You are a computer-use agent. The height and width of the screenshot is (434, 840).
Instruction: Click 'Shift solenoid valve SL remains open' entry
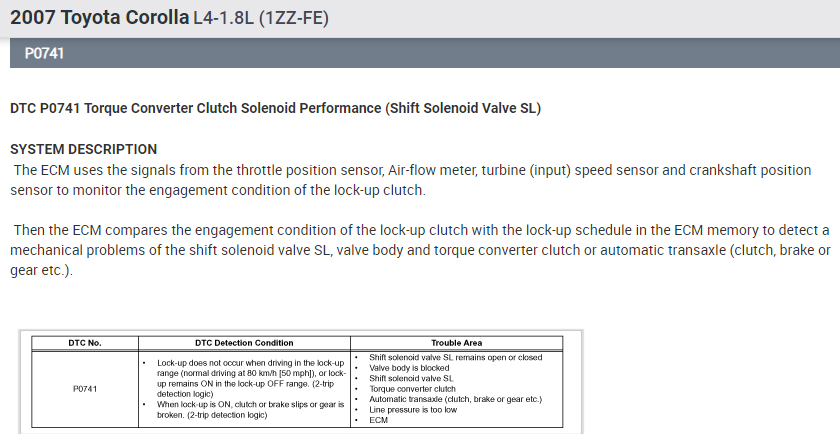click(455, 357)
